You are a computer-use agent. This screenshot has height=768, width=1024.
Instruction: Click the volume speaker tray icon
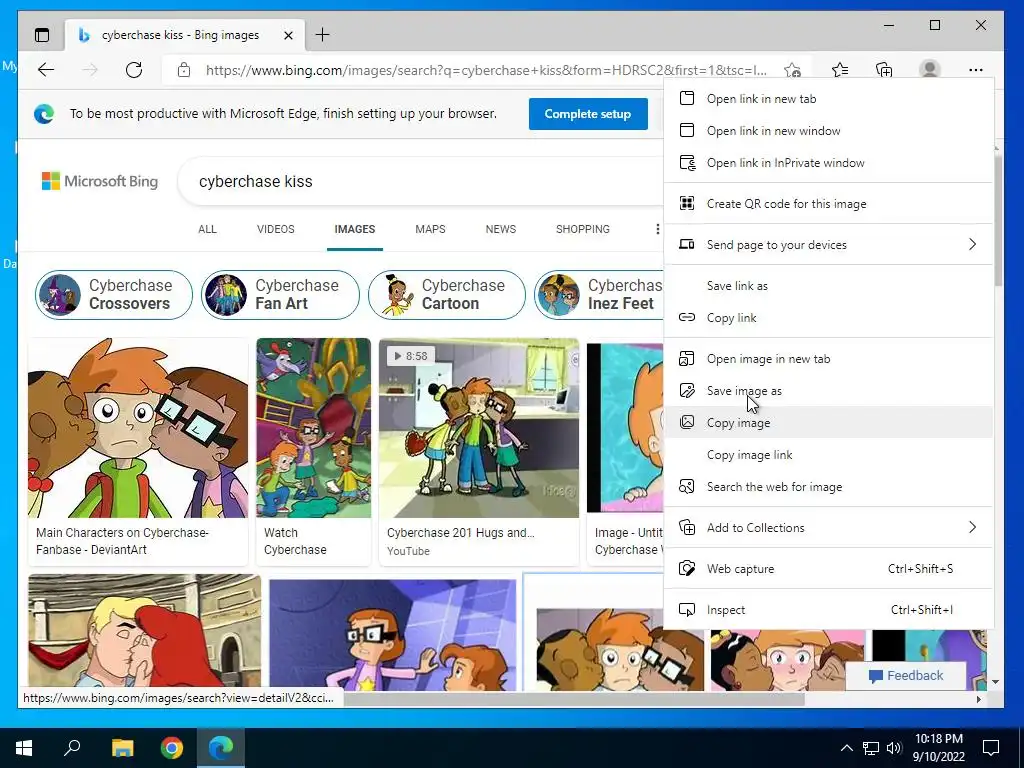894,748
